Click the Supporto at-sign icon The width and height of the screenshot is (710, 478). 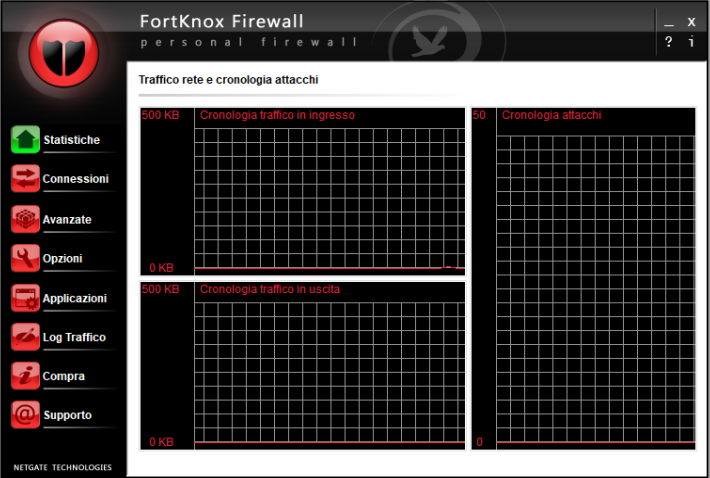point(25,415)
